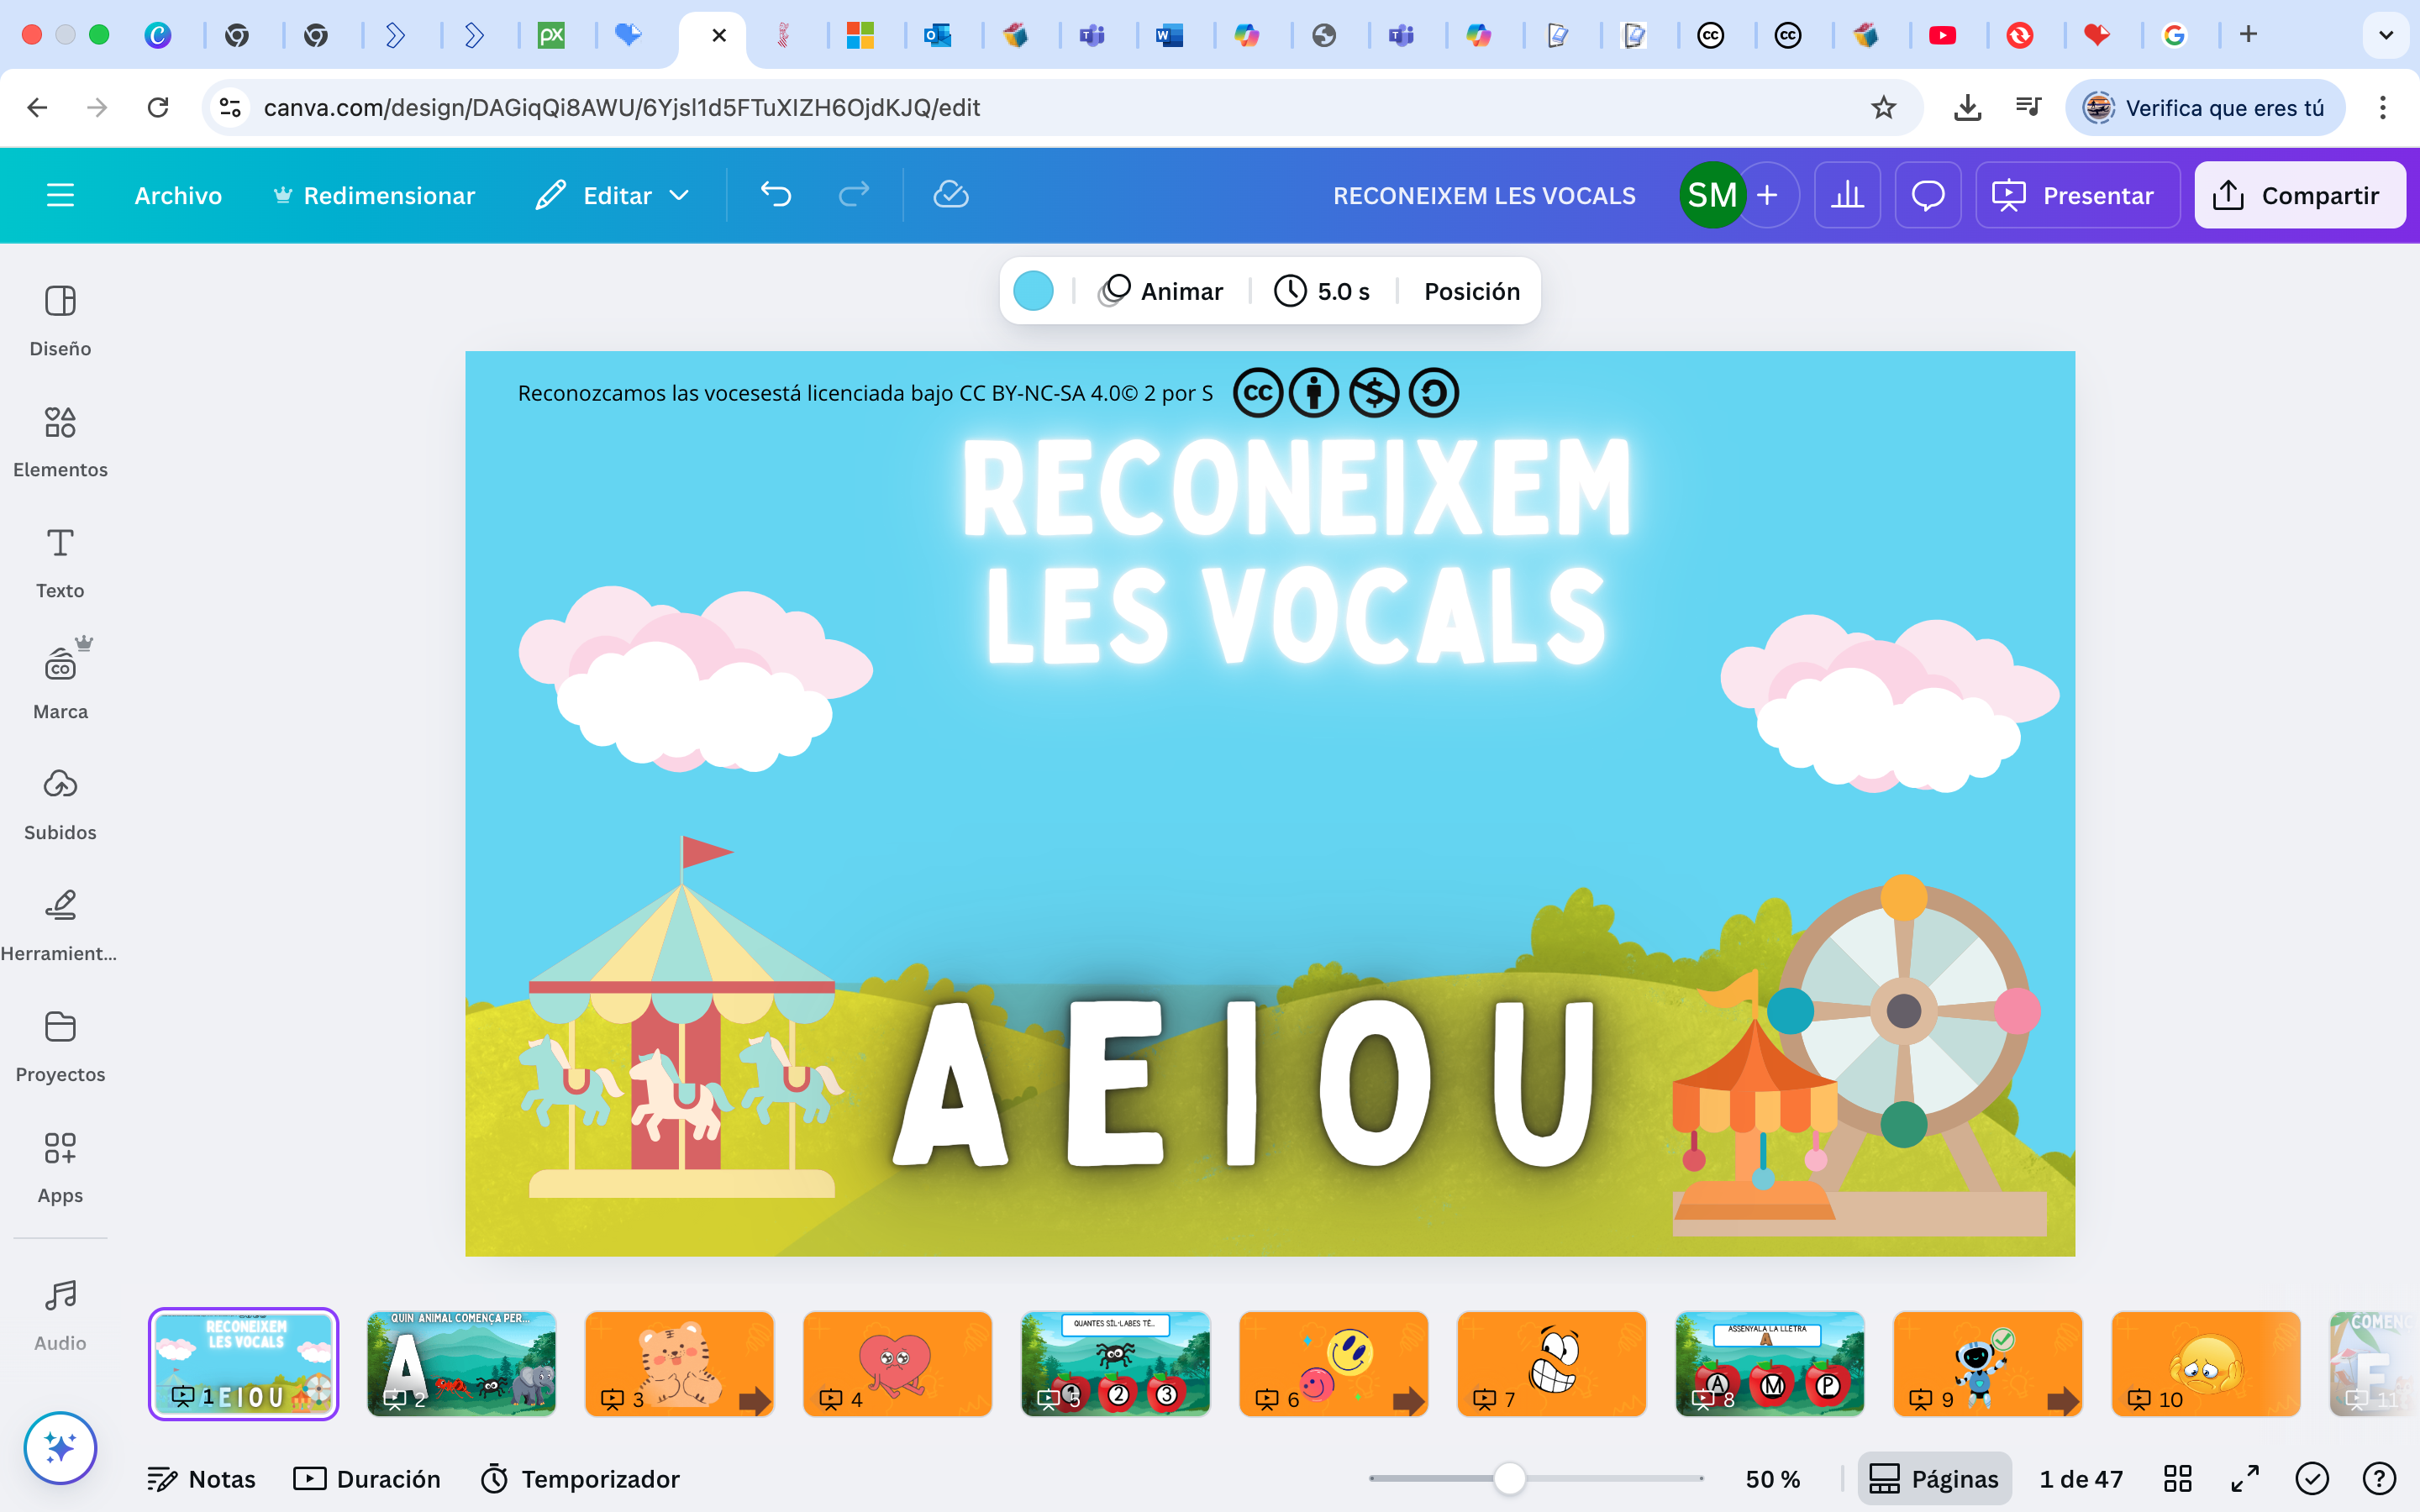Open the Archivo menu

coord(178,195)
